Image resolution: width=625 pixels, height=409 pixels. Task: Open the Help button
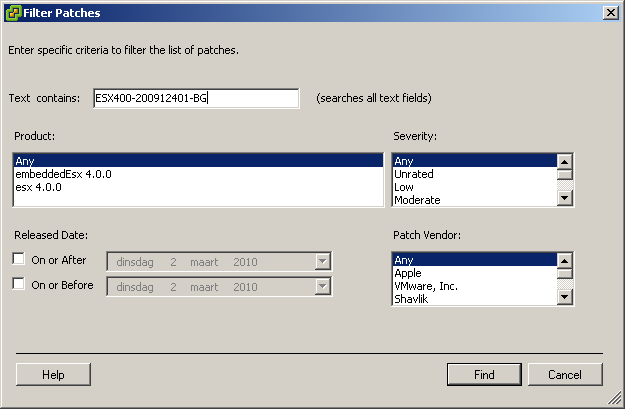[x=53, y=375]
